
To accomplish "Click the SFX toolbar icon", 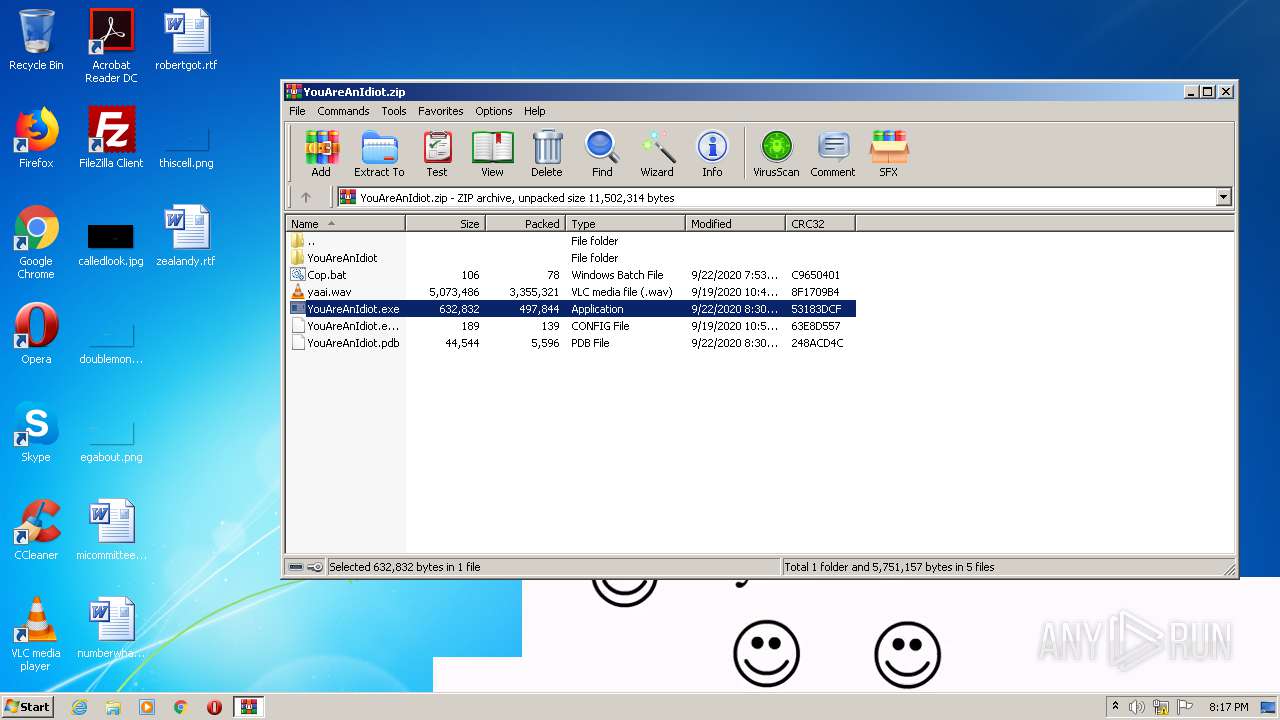I will point(888,154).
